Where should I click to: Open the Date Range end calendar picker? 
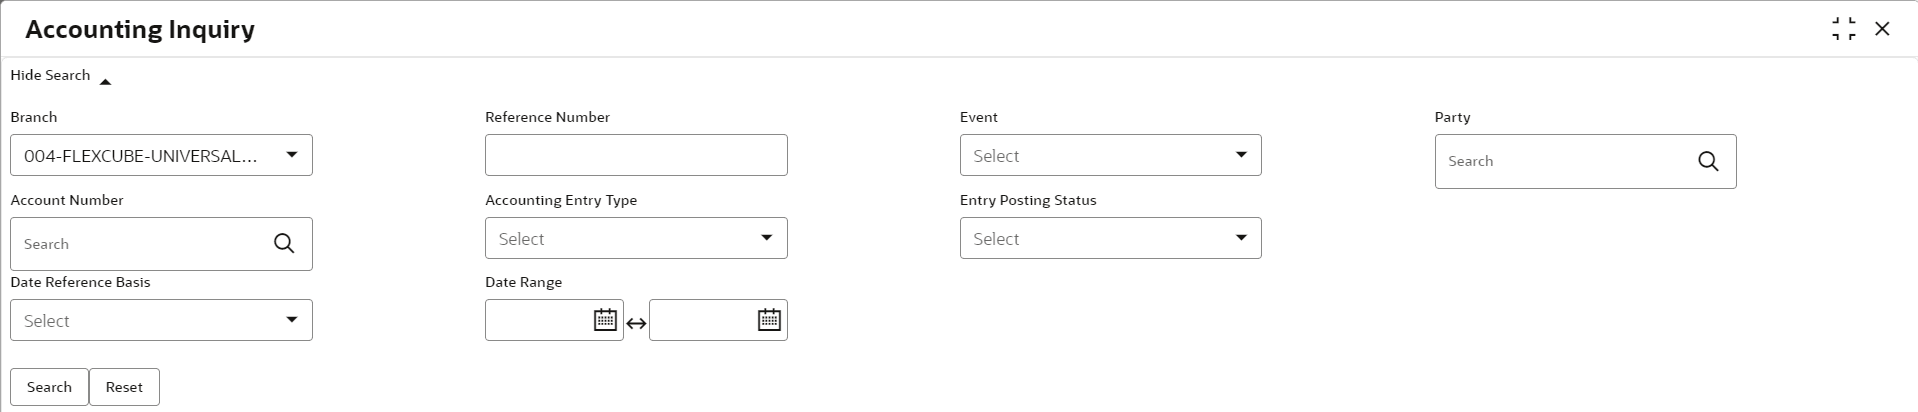click(x=769, y=320)
